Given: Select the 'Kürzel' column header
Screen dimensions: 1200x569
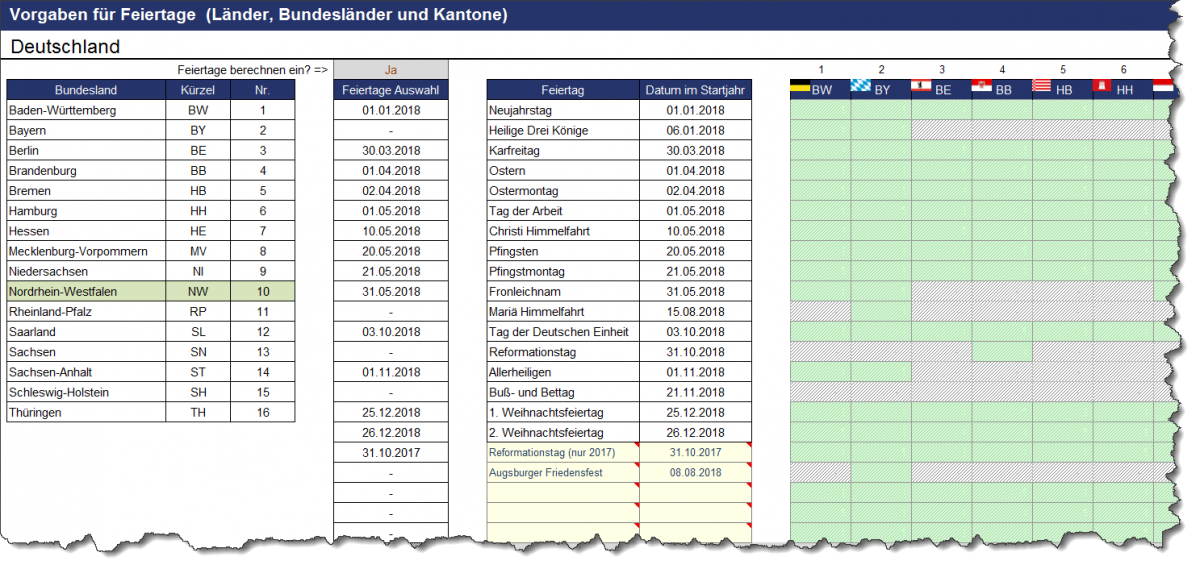Looking at the screenshot, I should (198, 90).
